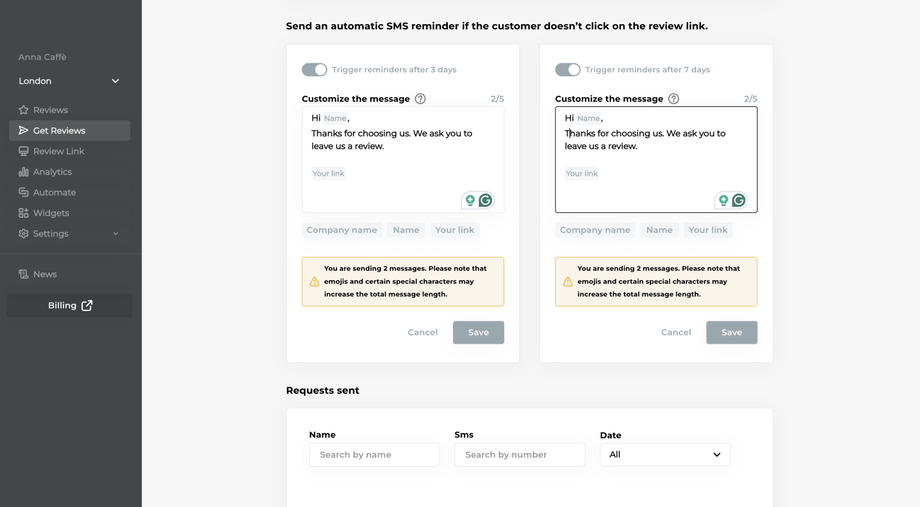920x507 pixels.
Task: Toggle the 7 days reminder trigger switch
Action: point(567,70)
